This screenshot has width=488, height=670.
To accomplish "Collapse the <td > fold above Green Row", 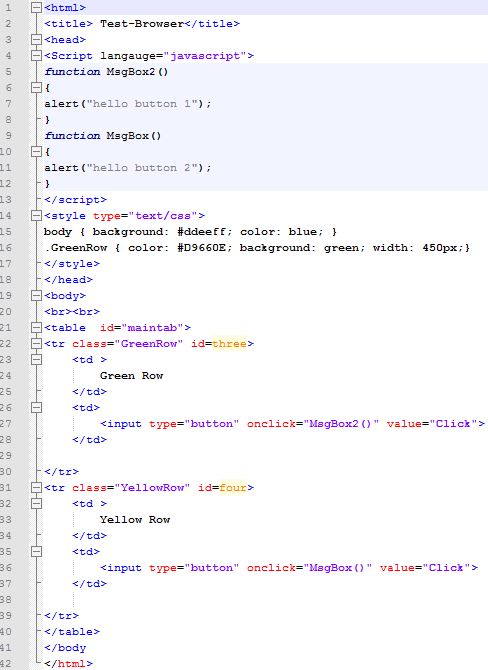I will [x=37, y=360].
